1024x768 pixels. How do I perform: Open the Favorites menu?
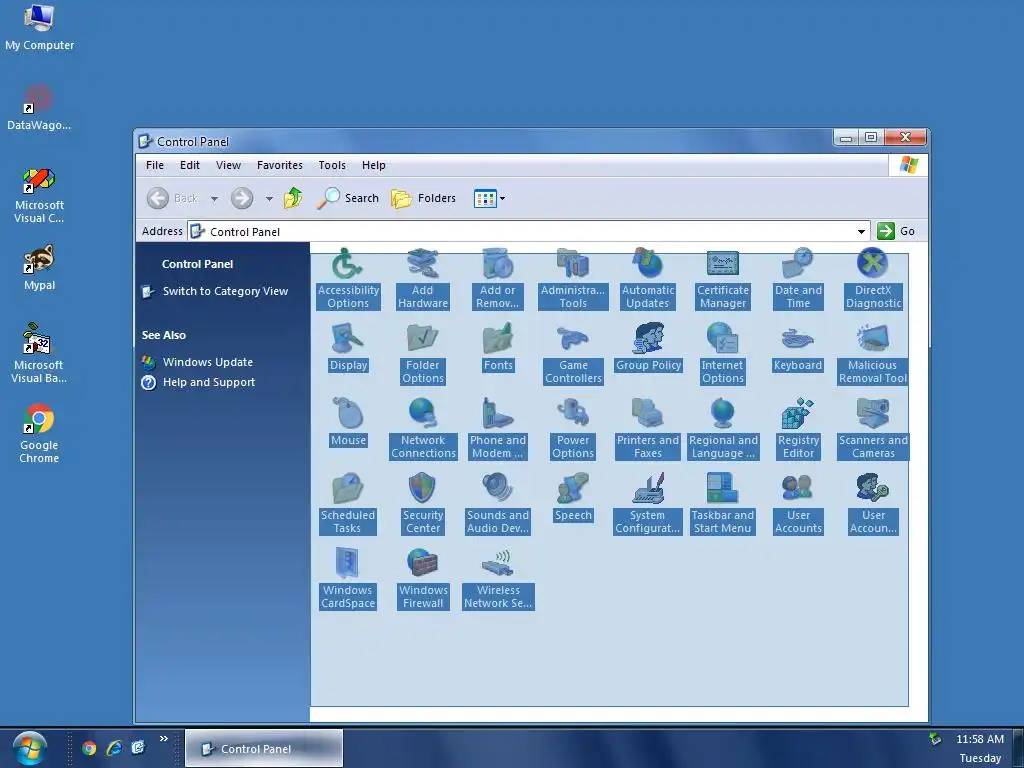point(280,165)
